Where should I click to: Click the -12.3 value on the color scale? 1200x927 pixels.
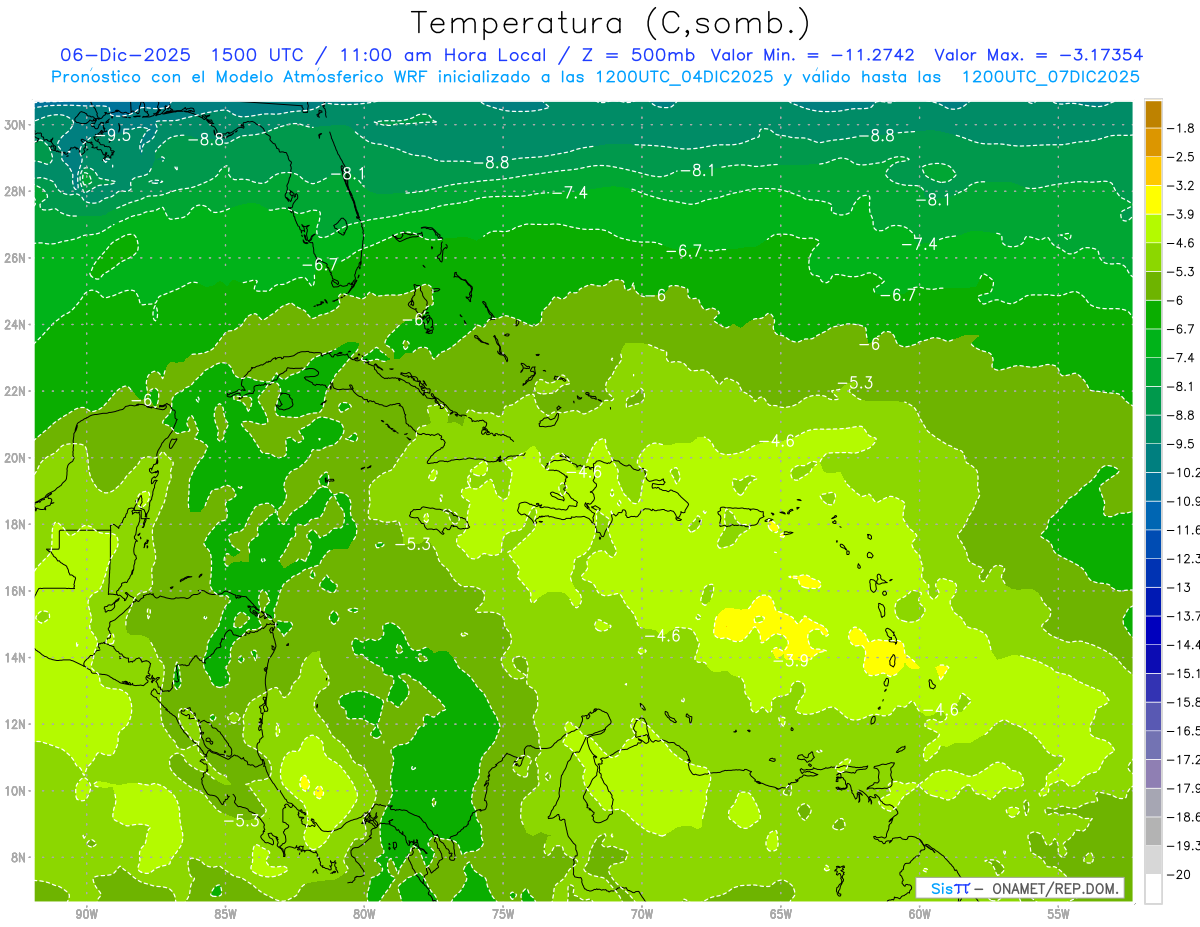[1184, 558]
